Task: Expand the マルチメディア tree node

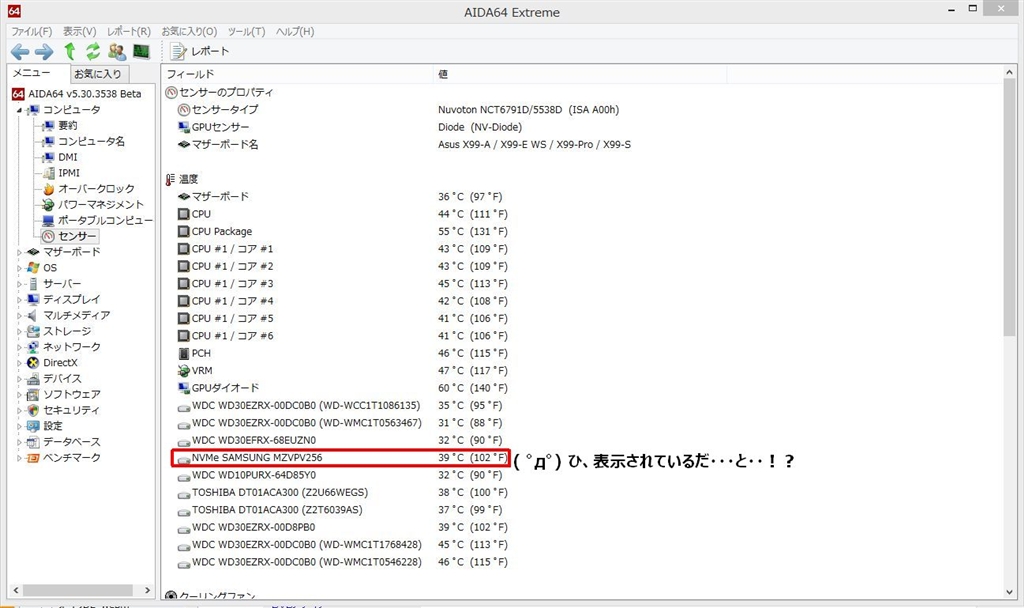Action: point(19,315)
